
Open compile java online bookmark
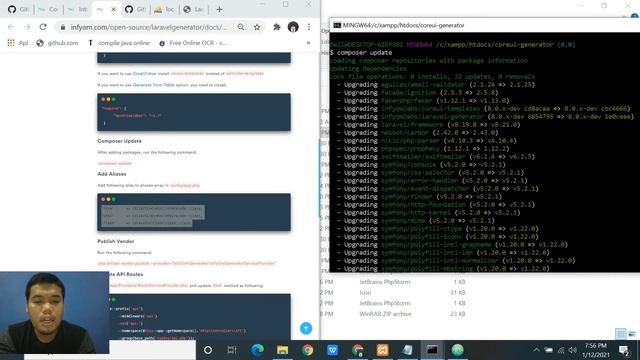tap(119, 43)
